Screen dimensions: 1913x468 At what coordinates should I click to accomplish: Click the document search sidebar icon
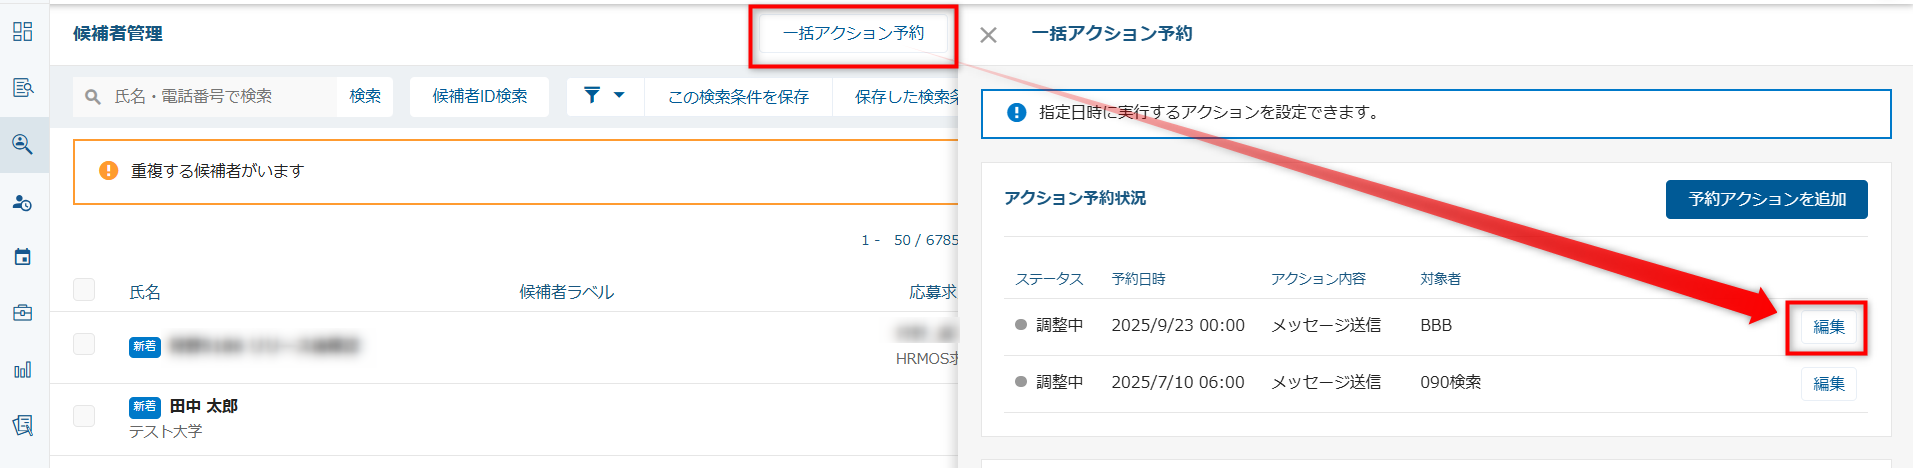pyautogui.click(x=22, y=88)
